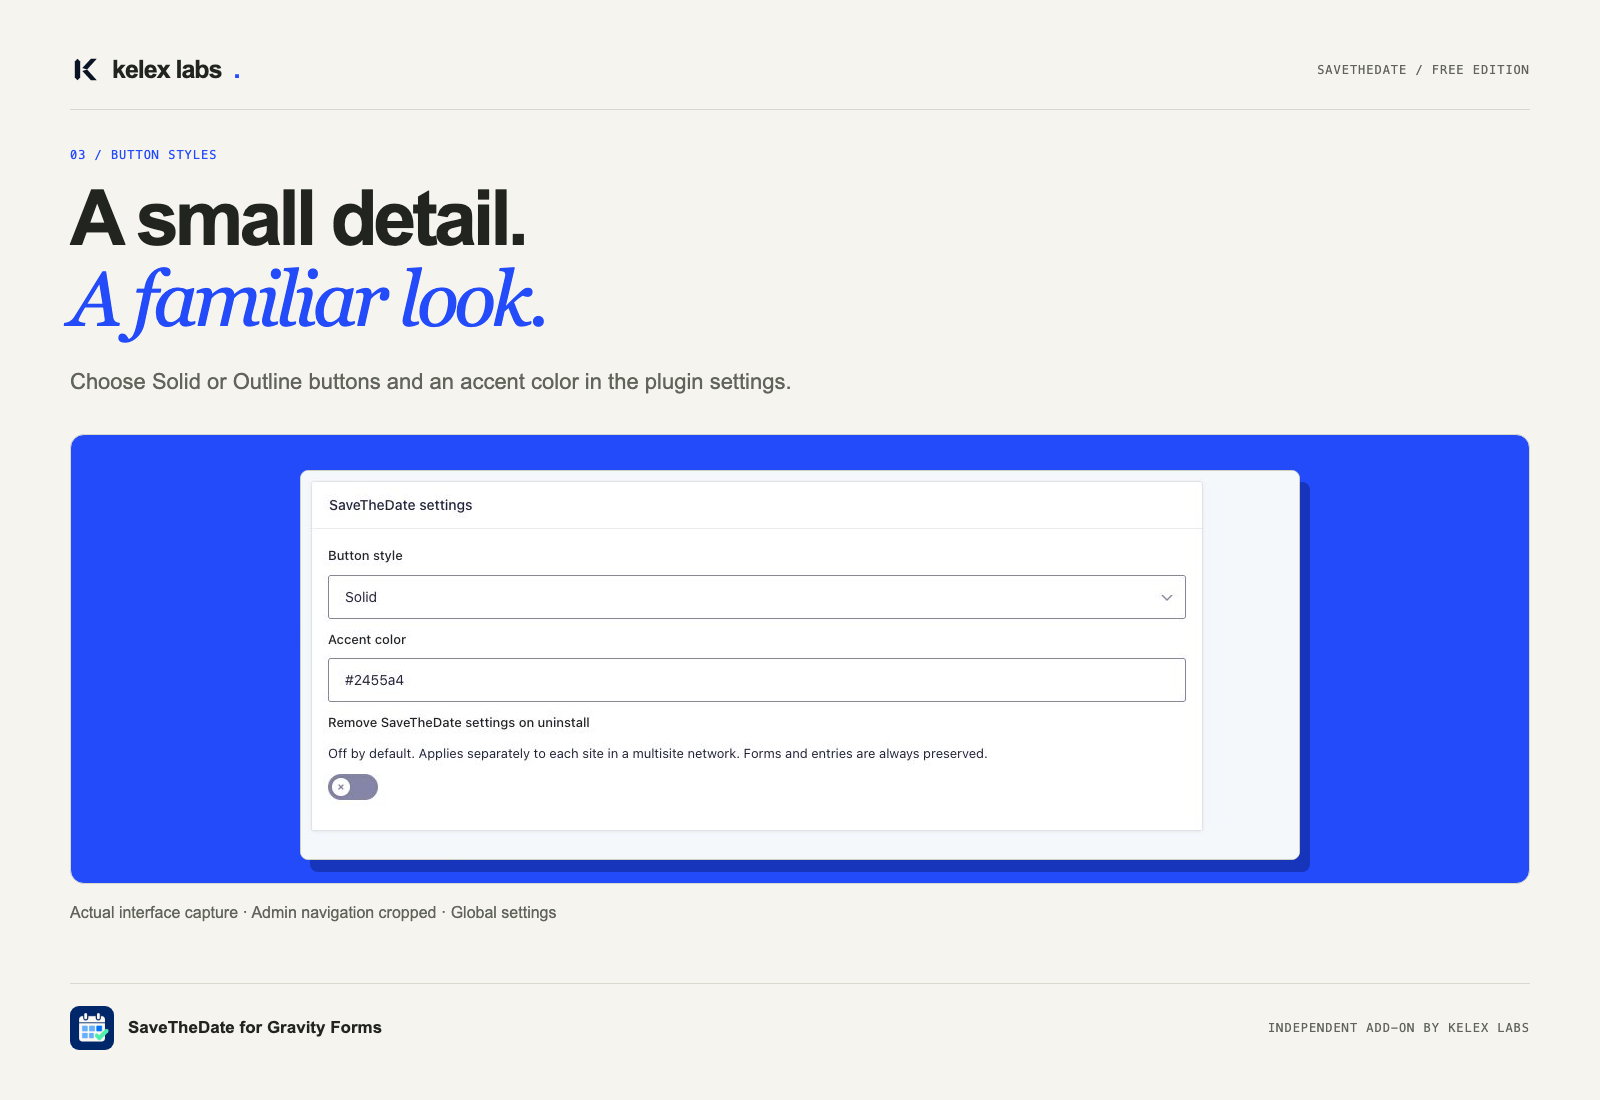The image size is (1600, 1100).
Task: Click 'Remove SaveTheDate settings on uninstall' label
Action: tap(459, 723)
